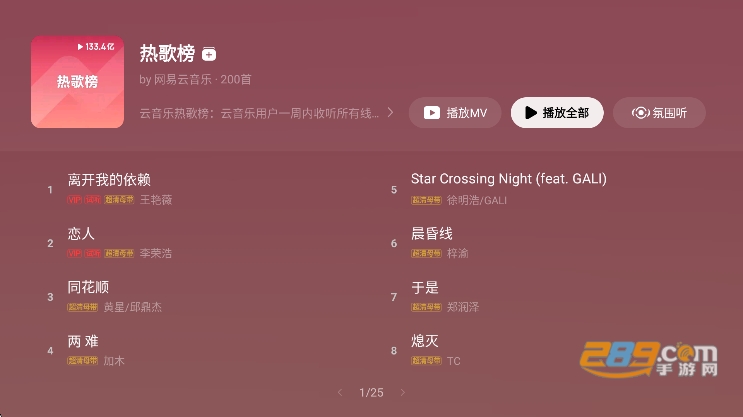The width and height of the screenshot is (743, 417).
Task: Select song 两难 by 加木
Action: pos(199,350)
